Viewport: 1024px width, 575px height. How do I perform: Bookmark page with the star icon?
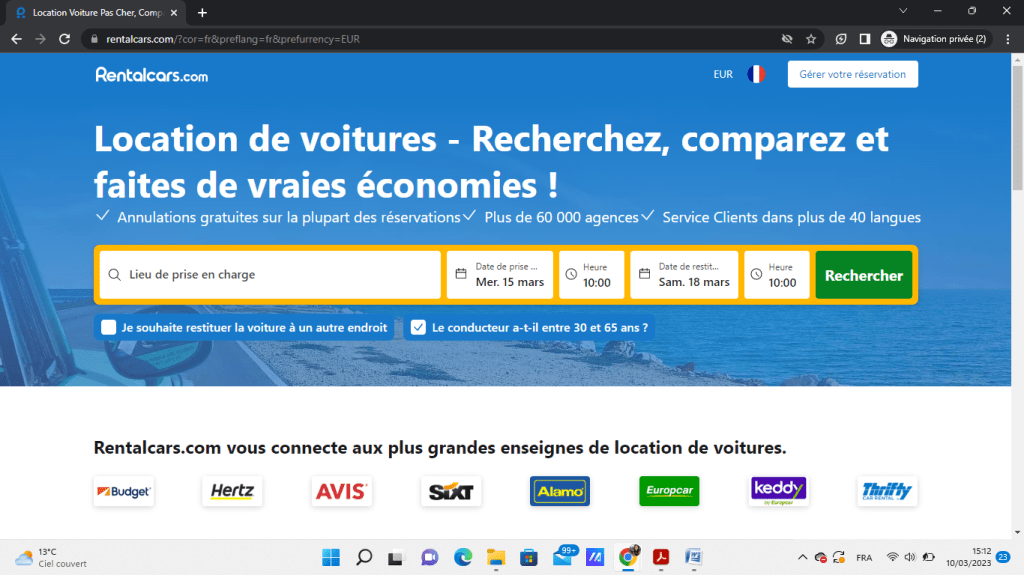(811, 39)
